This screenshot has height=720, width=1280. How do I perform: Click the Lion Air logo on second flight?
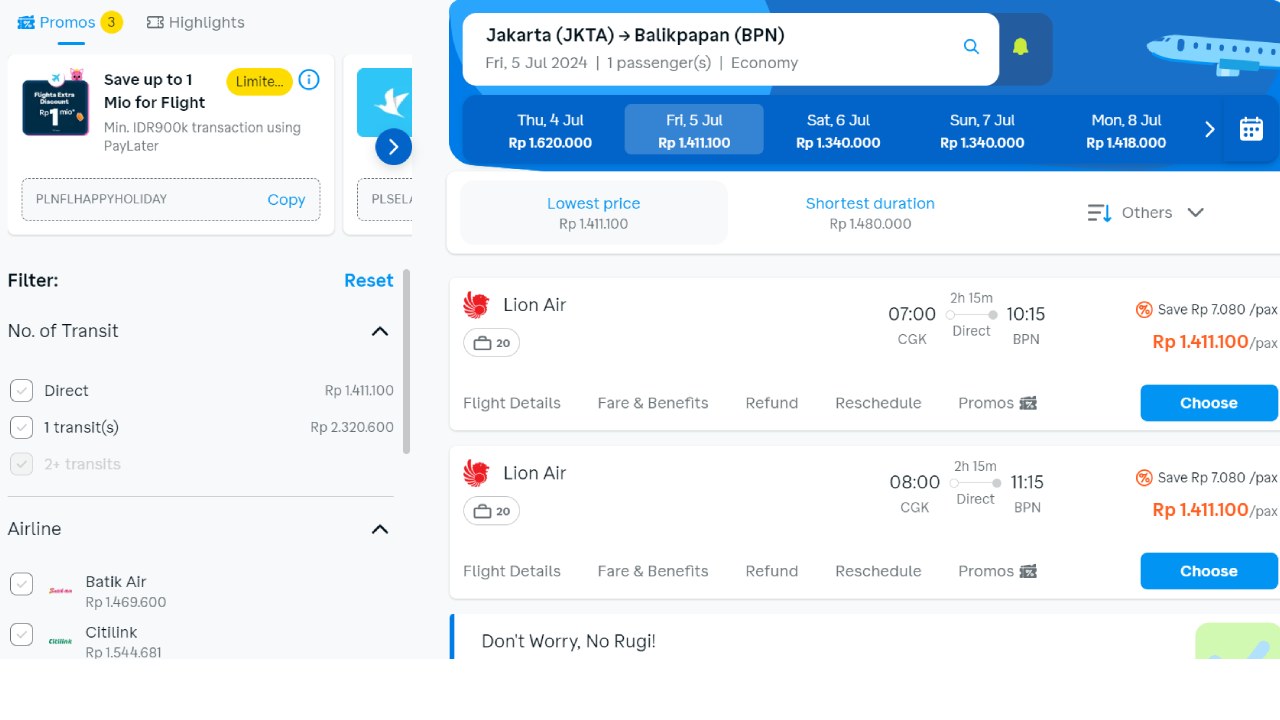pos(476,473)
